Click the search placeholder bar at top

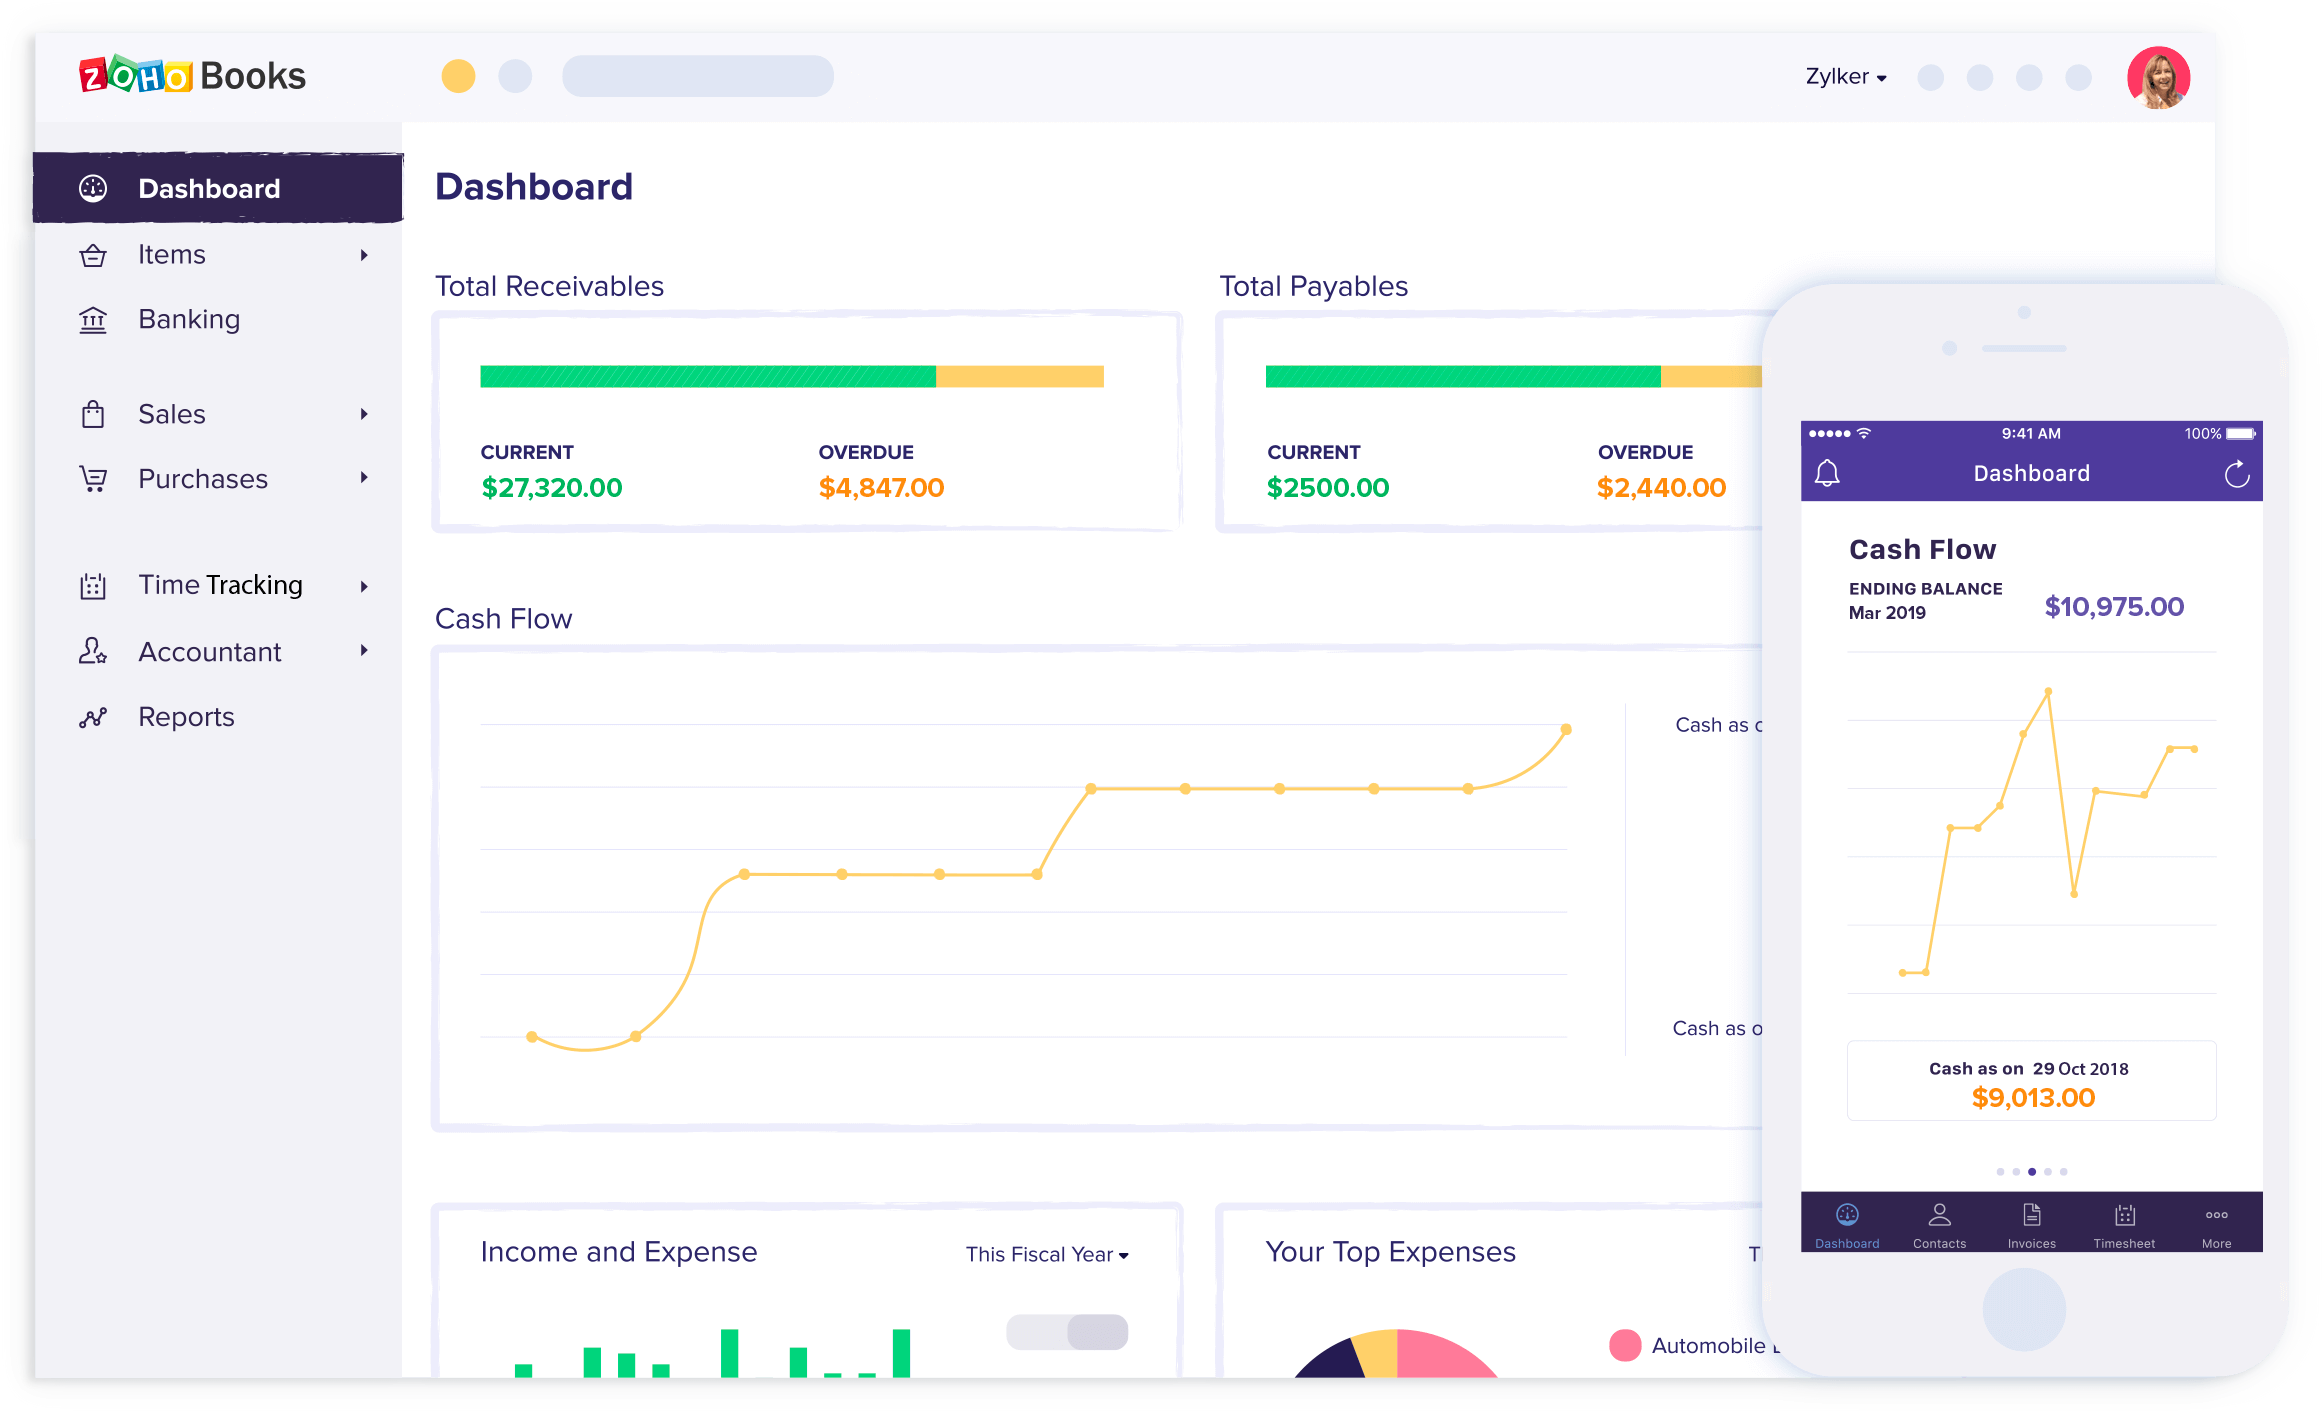pos(697,76)
